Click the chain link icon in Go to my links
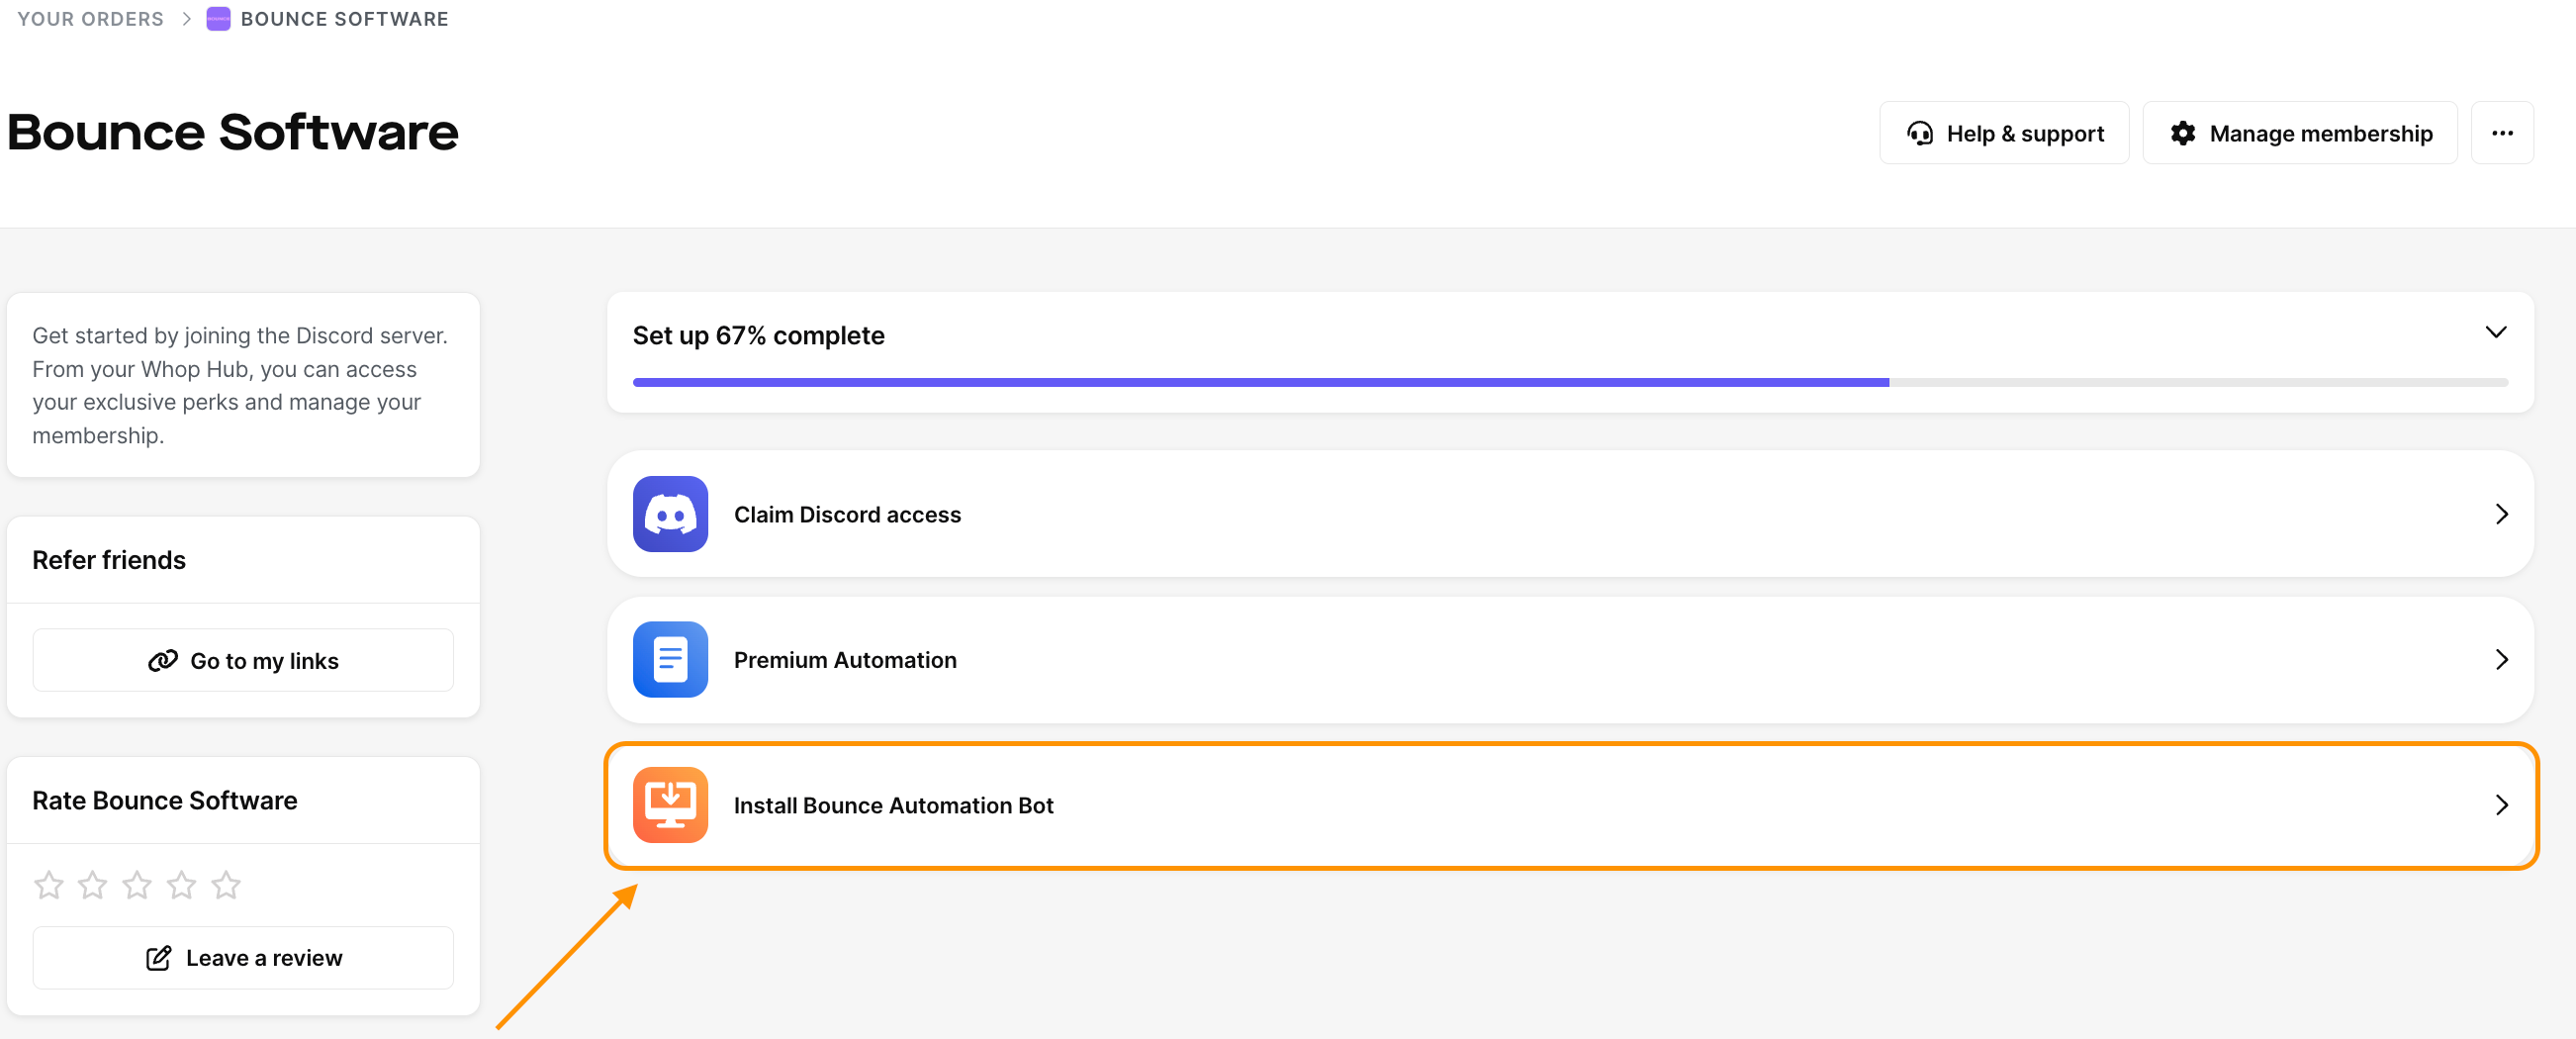The image size is (2576, 1039). tap(163, 661)
